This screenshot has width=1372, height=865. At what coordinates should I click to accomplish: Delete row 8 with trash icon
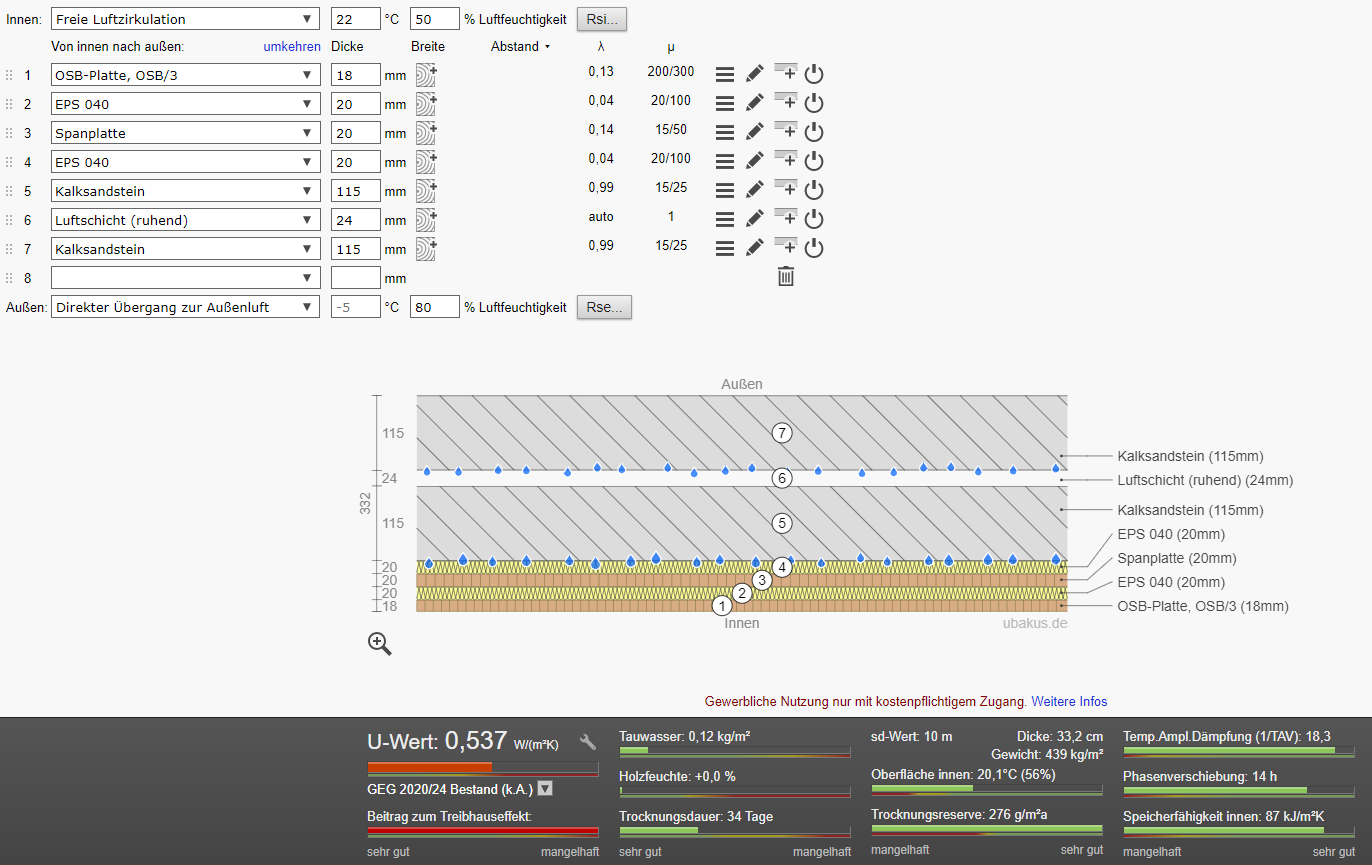coord(786,277)
